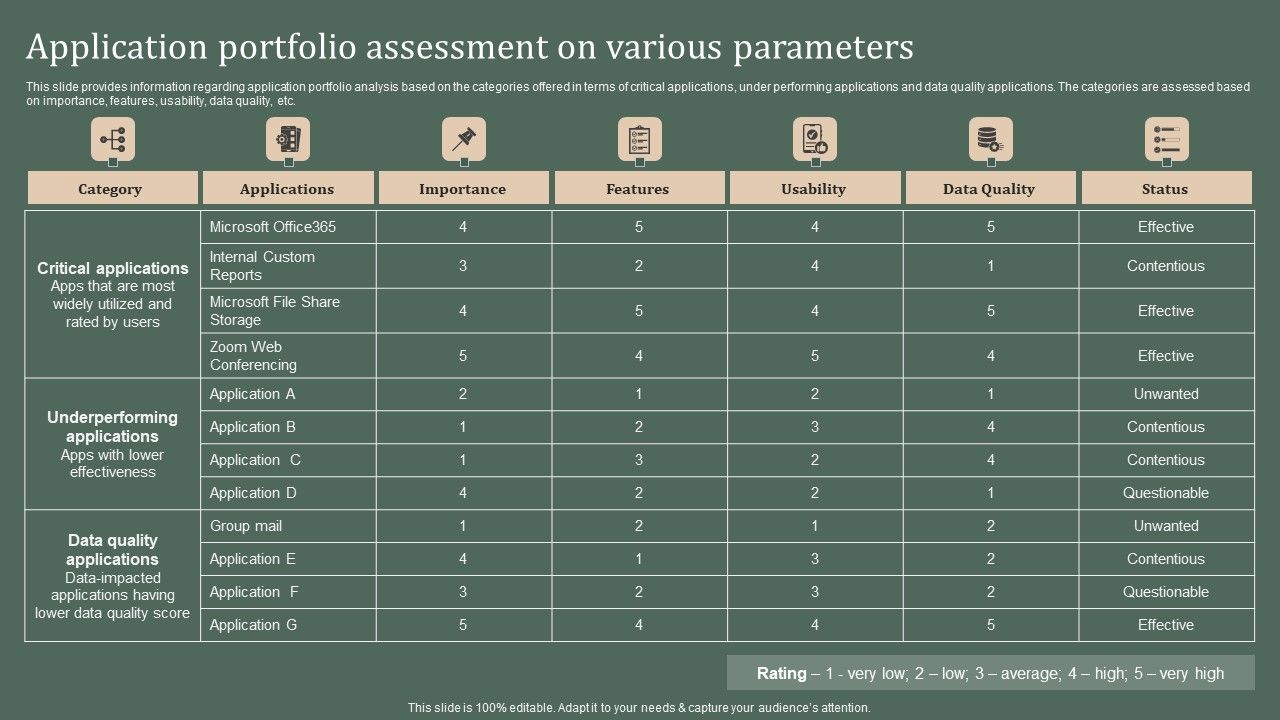Click the checklist clipboard icon above Features
Viewport: 1280px width, 720px height.
pos(639,139)
